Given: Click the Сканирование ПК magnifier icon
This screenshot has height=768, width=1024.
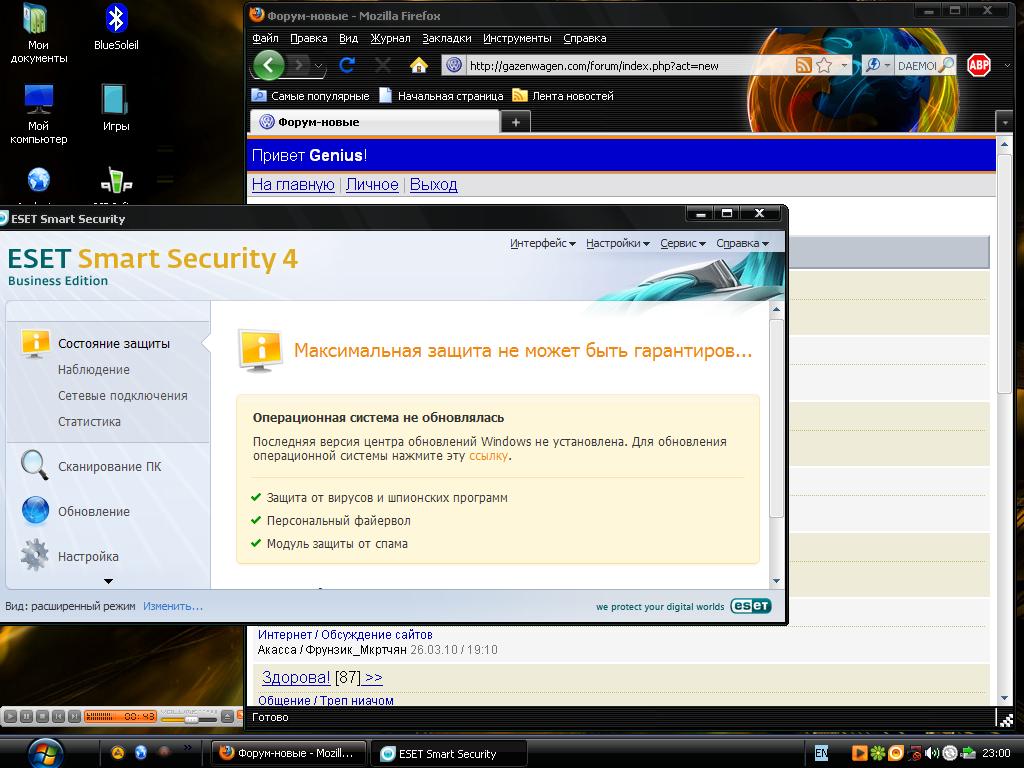Looking at the screenshot, I should pos(34,466).
